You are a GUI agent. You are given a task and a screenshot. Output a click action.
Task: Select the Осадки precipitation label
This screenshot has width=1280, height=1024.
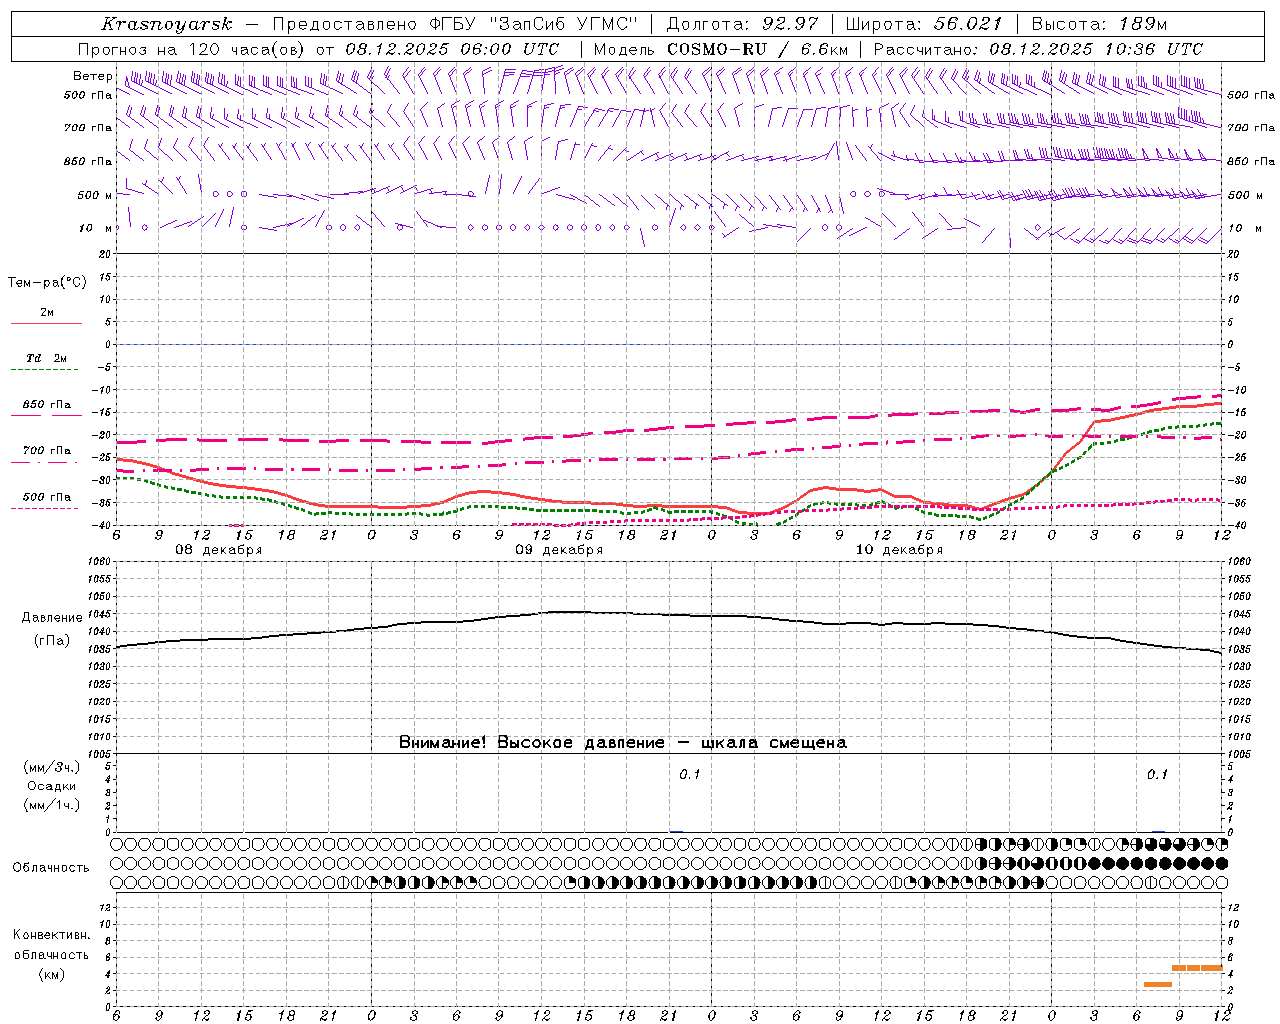pyautogui.click(x=52, y=786)
